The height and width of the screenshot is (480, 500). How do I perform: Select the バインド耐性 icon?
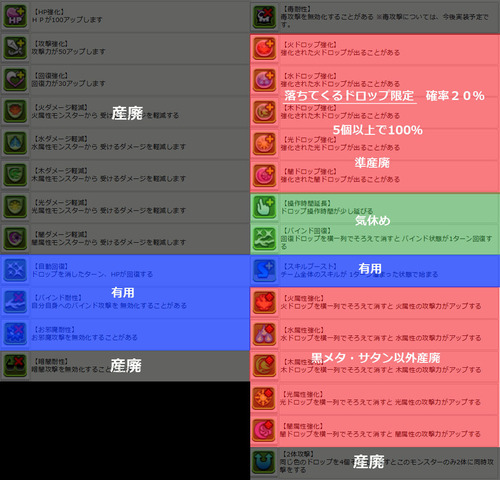[15, 302]
